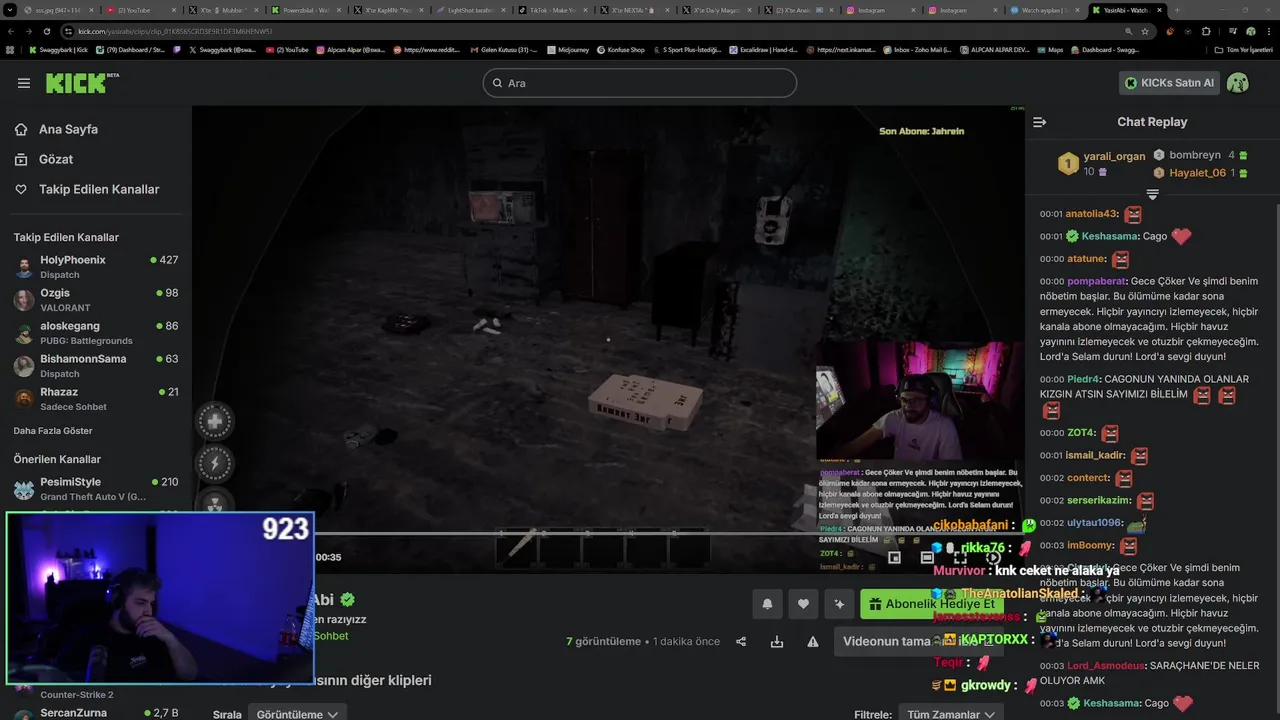Switch to the YouTube browser tab

(x=143, y=9)
